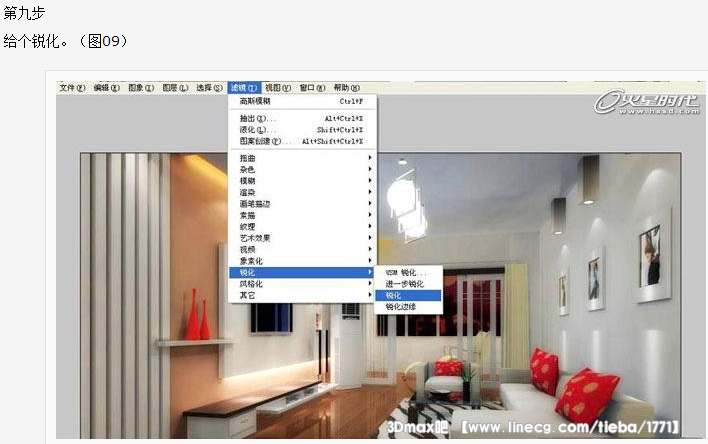Select USM 锐化 in the sharpen submenu
This screenshot has height=444, width=708.
pyautogui.click(x=406, y=272)
